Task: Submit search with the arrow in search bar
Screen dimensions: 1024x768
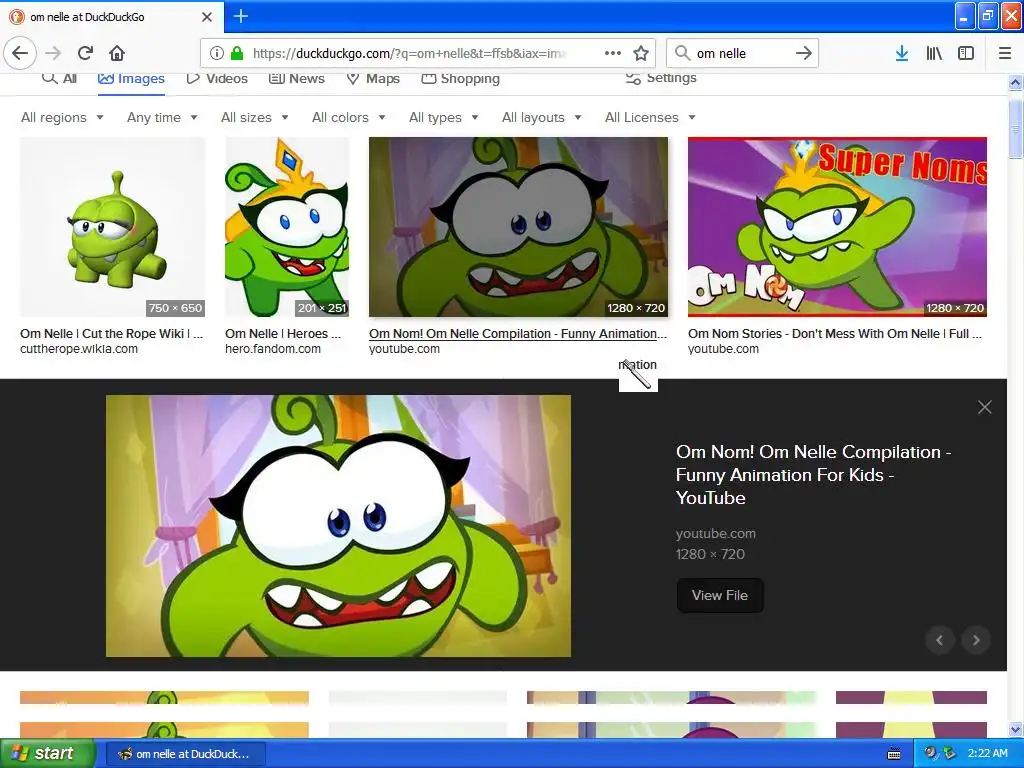Action: click(x=804, y=53)
